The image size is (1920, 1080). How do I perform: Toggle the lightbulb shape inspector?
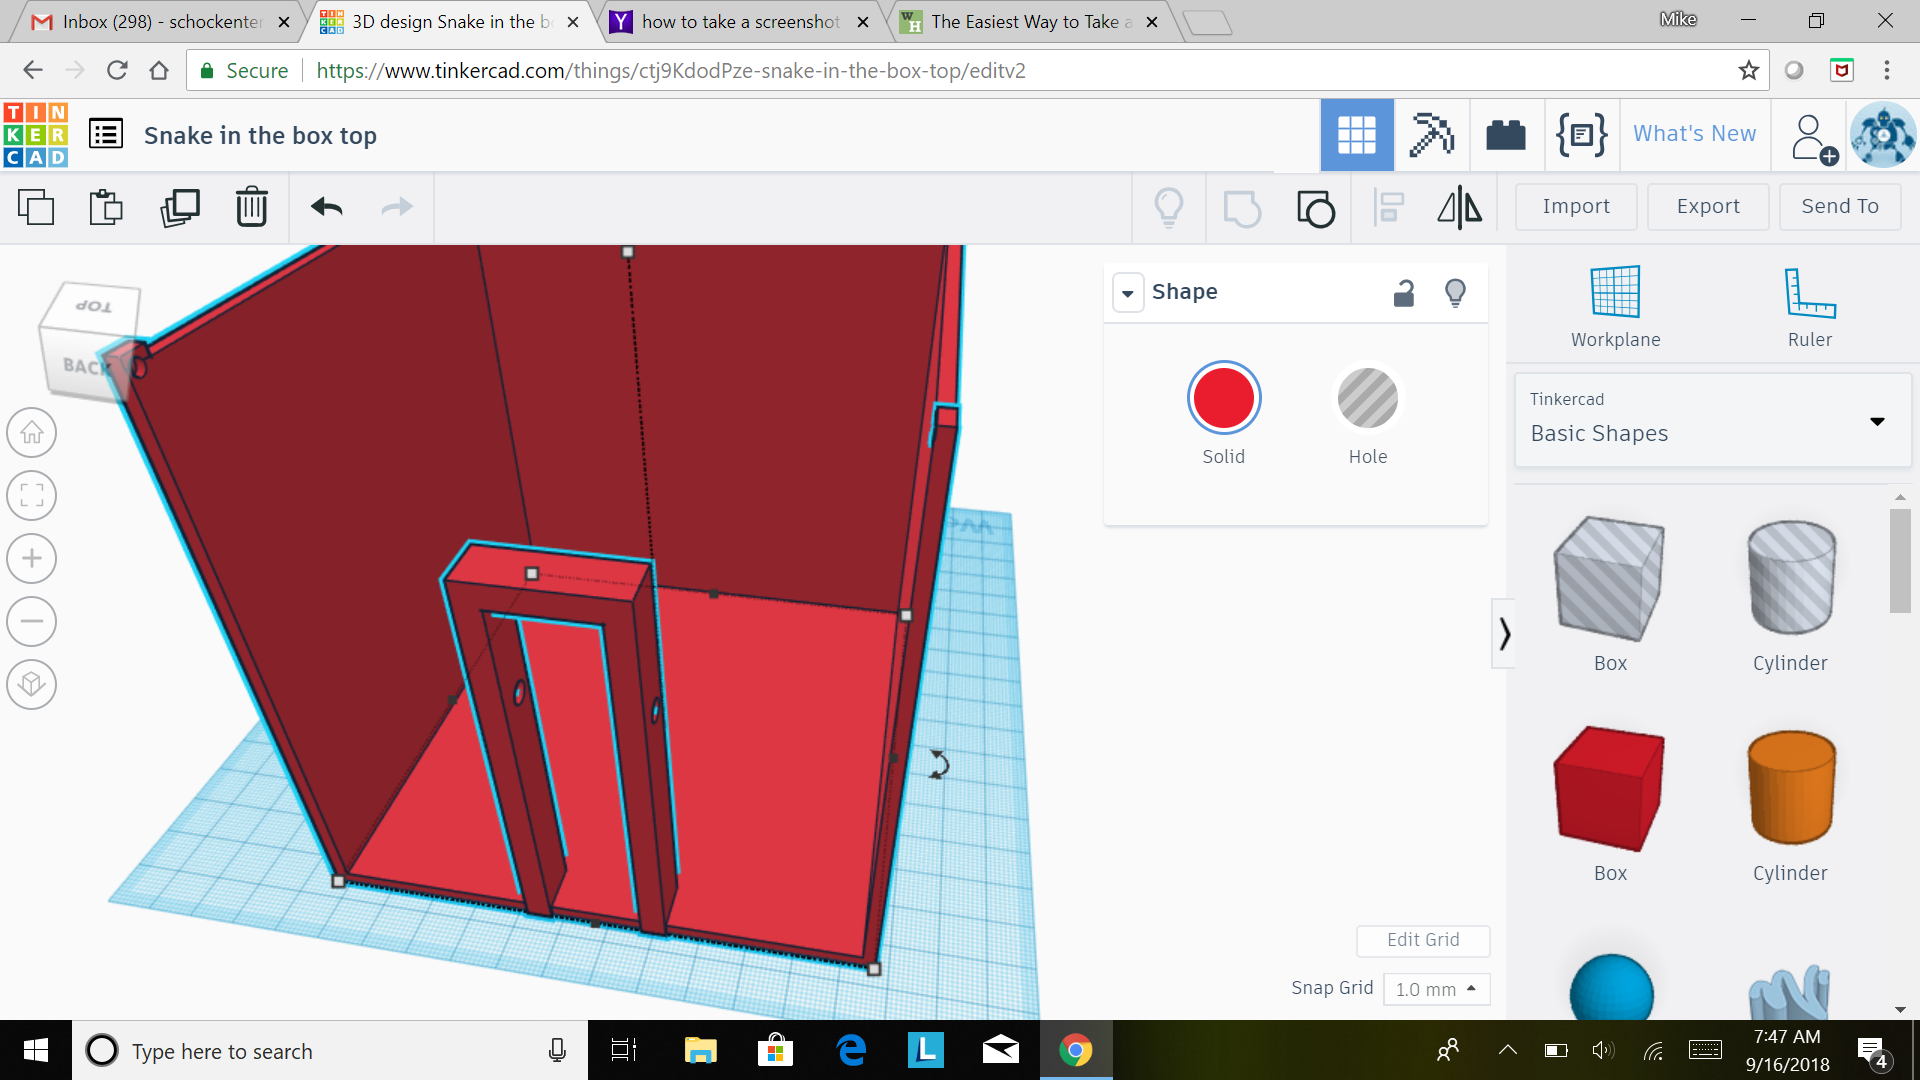click(x=1455, y=293)
